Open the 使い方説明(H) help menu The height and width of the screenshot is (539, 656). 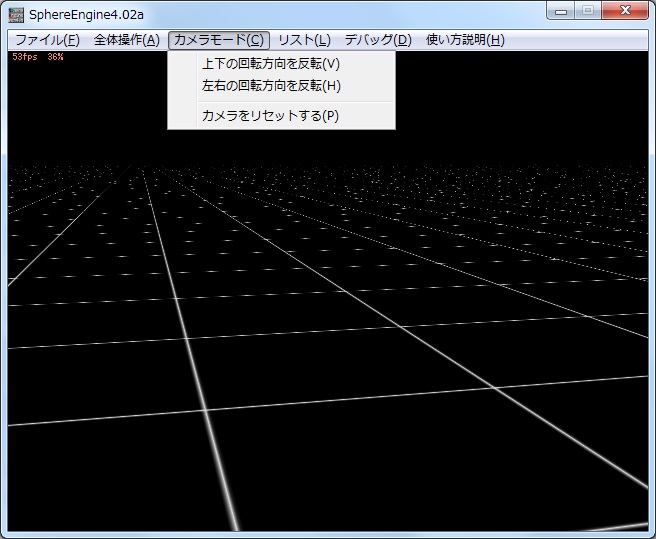tap(465, 40)
